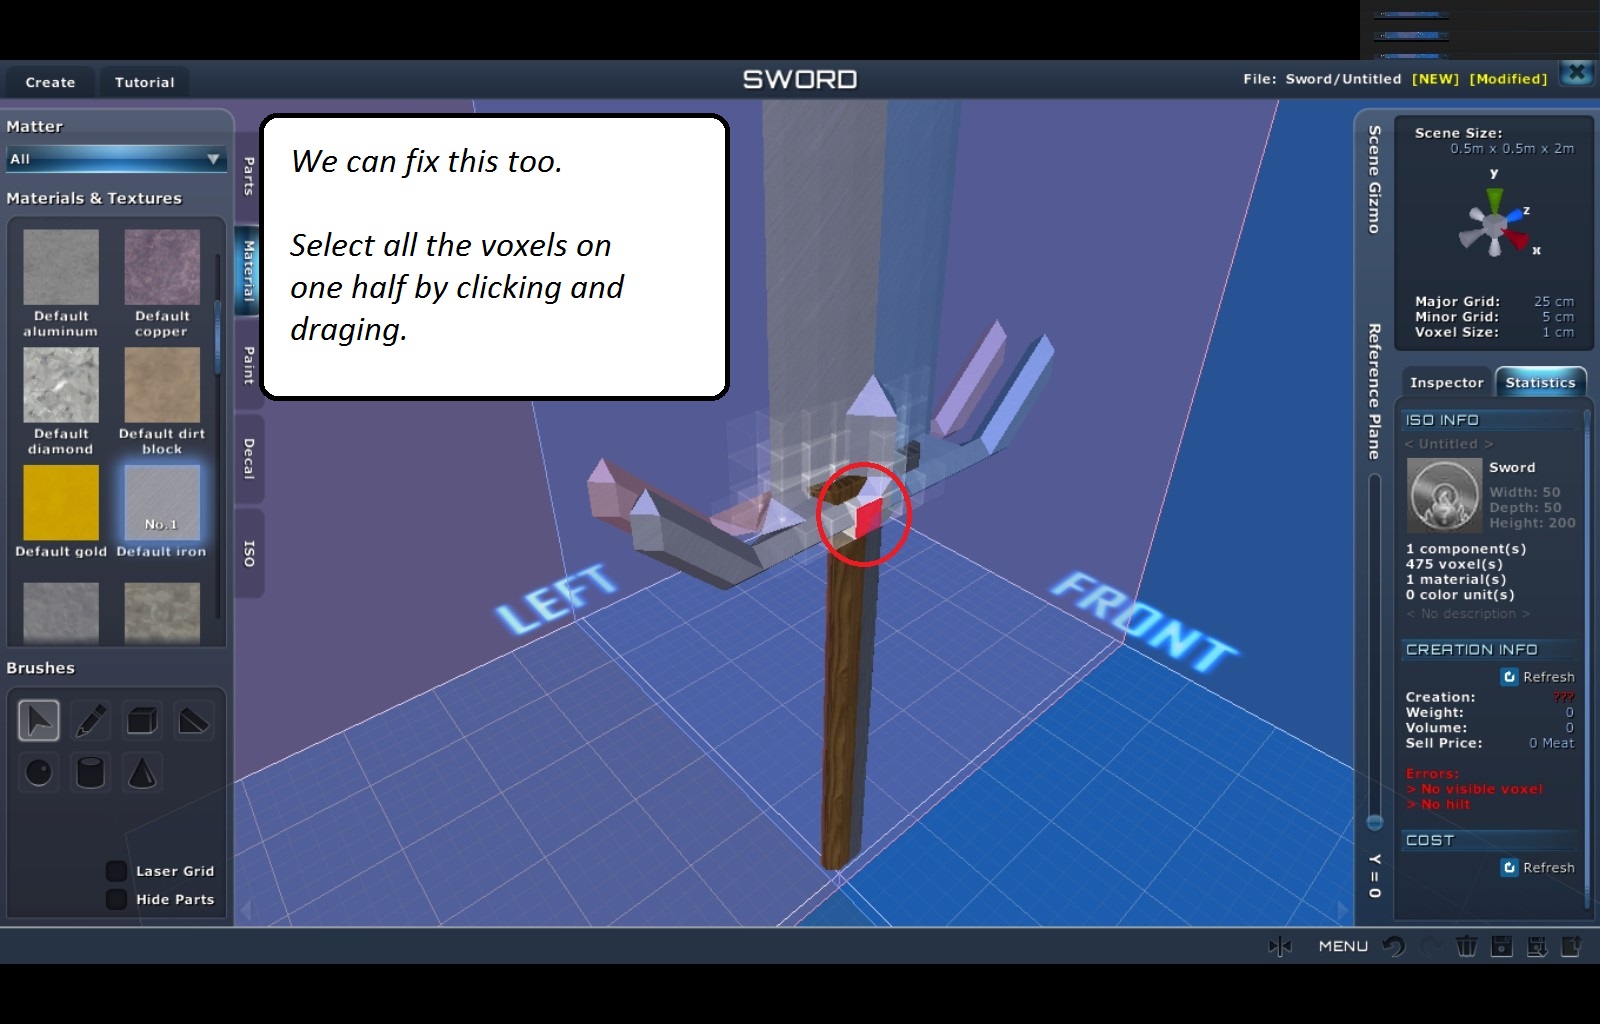The width and height of the screenshot is (1600, 1024).
Task: Enable the Hide Parts checkbox
Action: [x=117, y=899]
